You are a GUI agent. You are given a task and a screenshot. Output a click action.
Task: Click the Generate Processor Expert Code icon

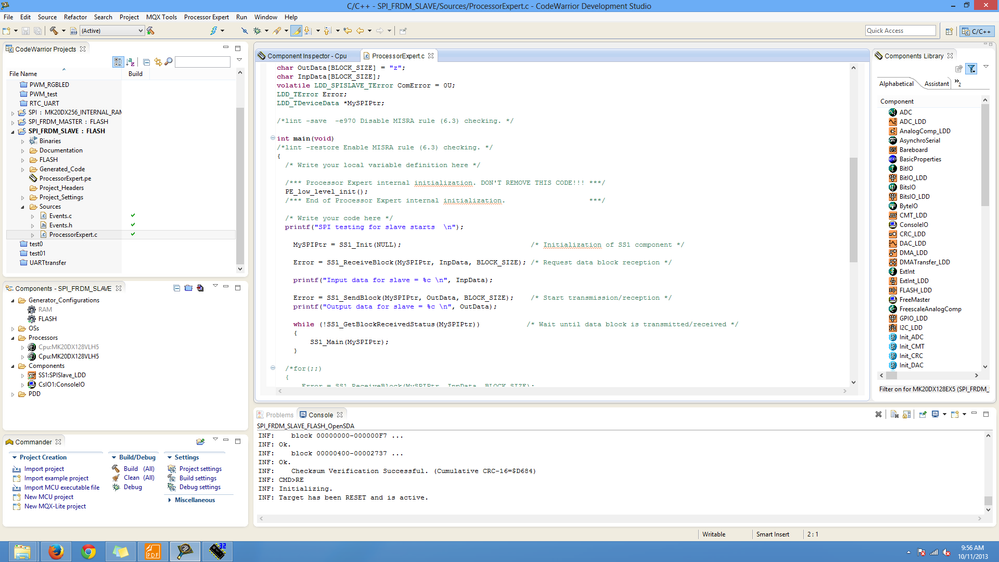coord(200,288)
